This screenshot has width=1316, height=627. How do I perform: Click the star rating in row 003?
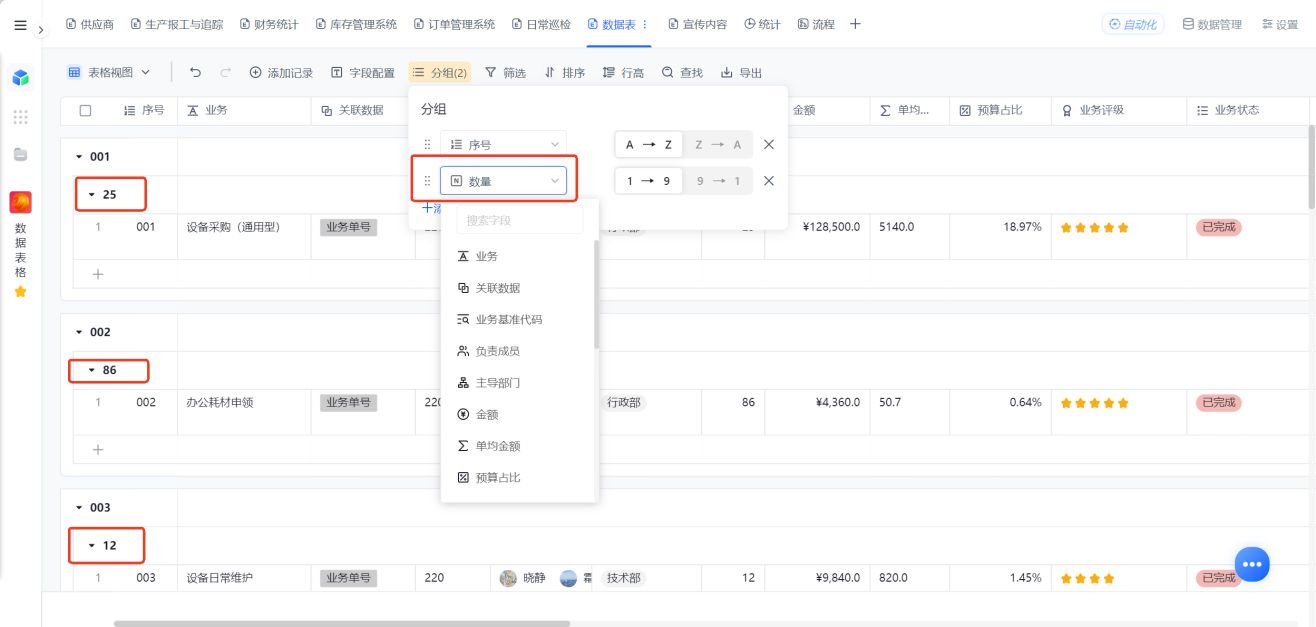1088,578
